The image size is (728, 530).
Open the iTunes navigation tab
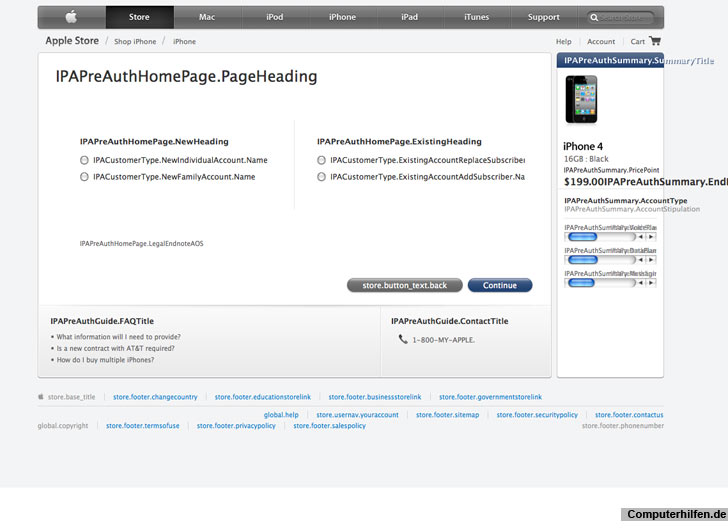coord(477,17)
